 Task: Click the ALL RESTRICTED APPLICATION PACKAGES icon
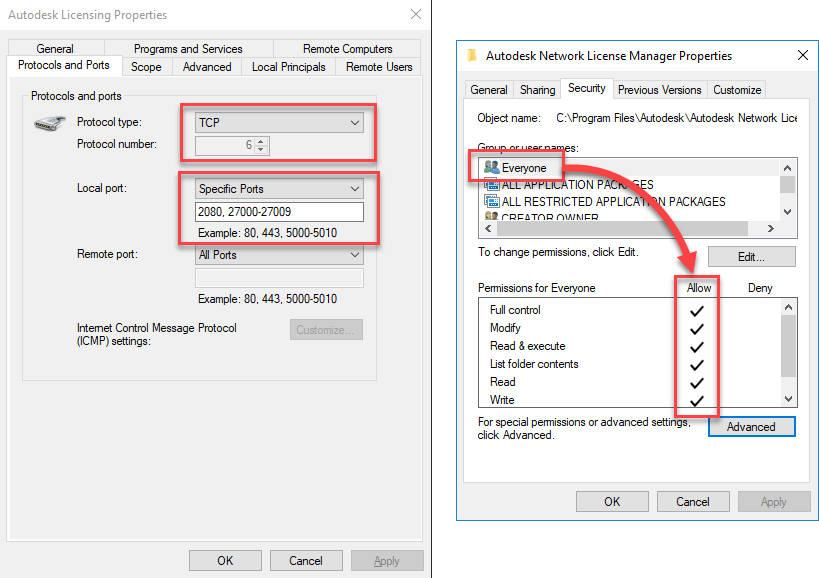click(491, 201)
